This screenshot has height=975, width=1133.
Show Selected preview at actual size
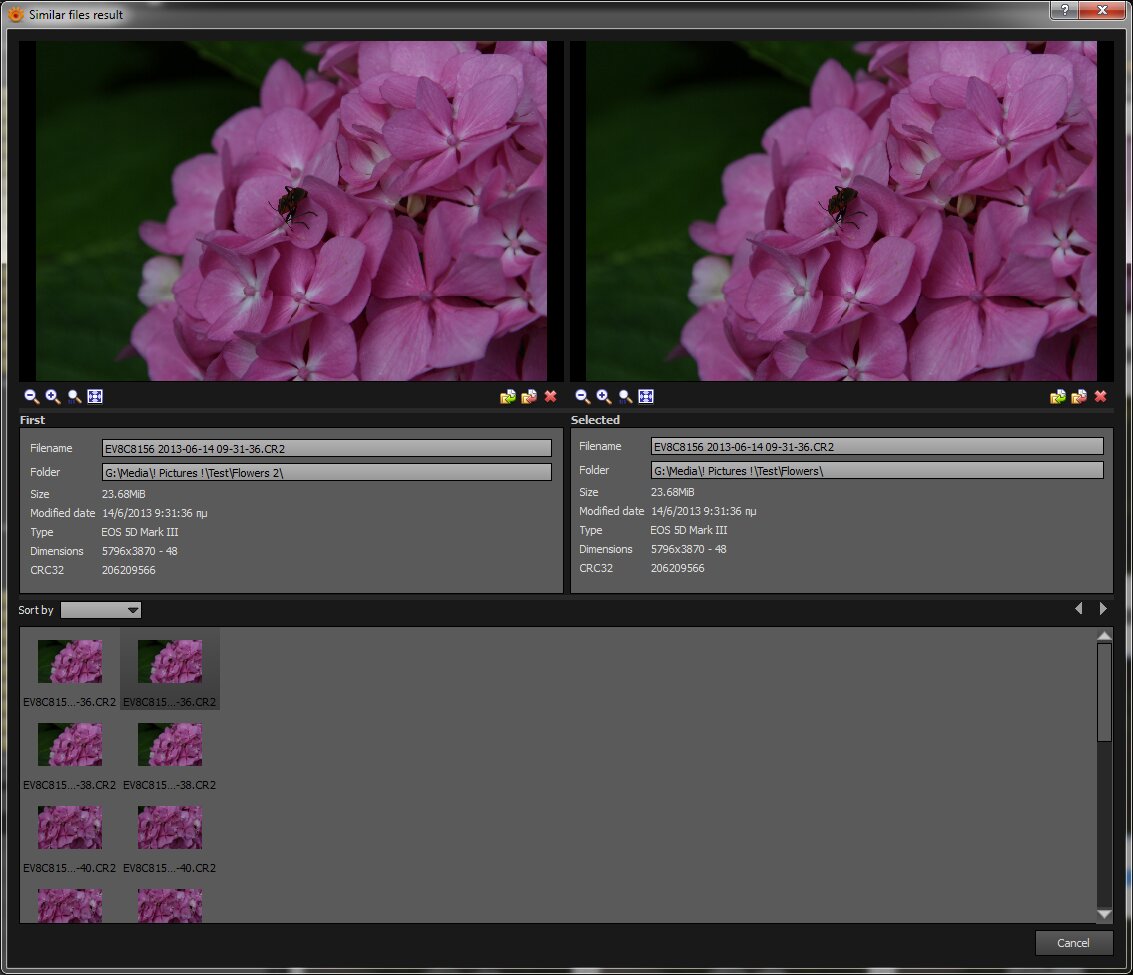625,396
